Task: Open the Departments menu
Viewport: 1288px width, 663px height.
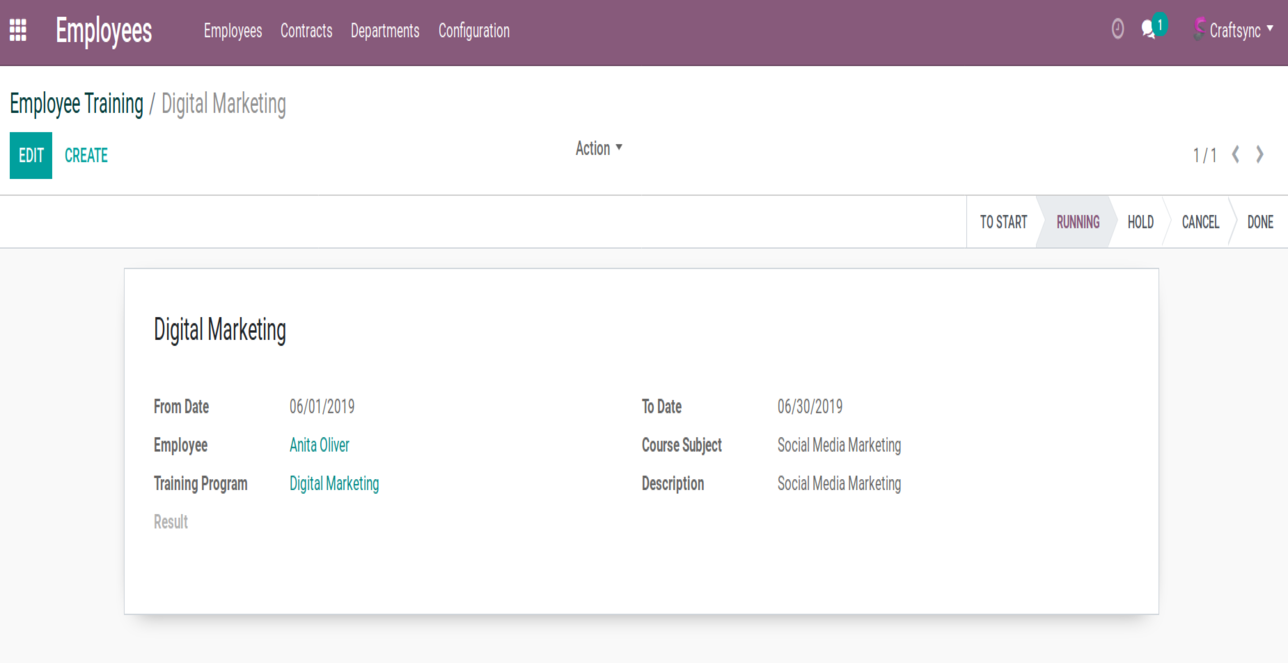Action: click(385, 31)
